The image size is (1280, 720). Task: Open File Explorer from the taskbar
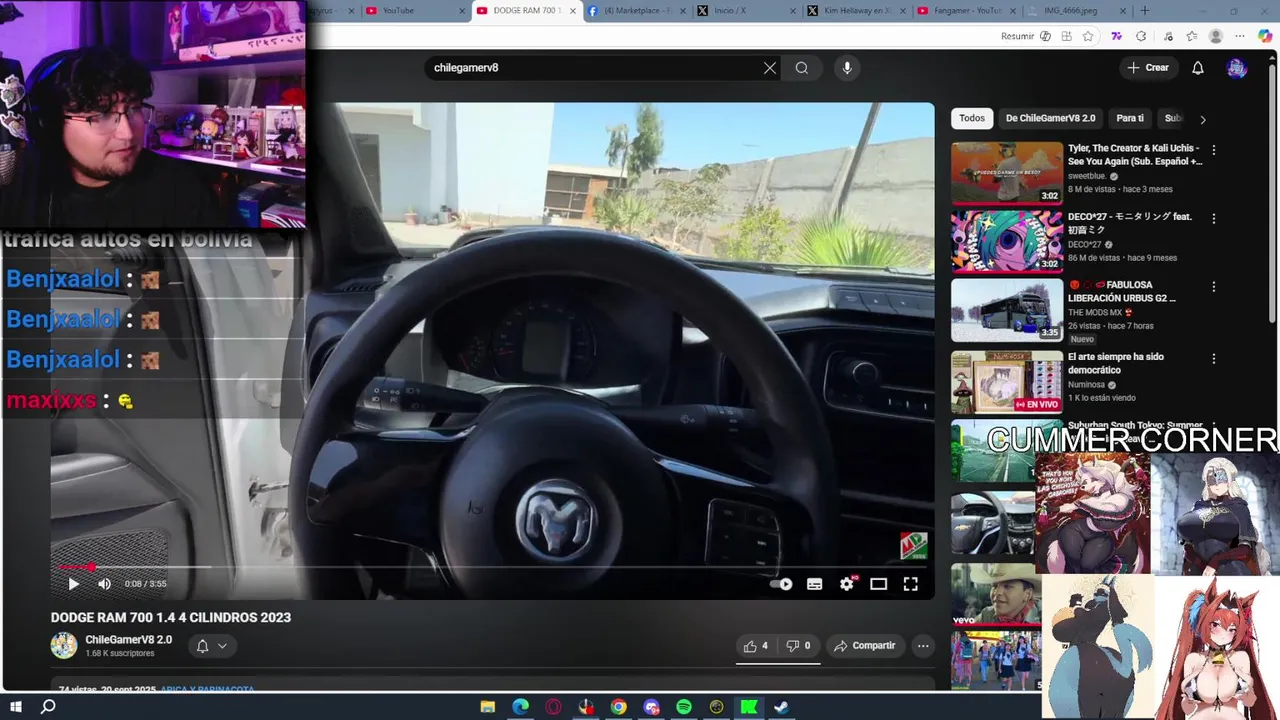488,707
